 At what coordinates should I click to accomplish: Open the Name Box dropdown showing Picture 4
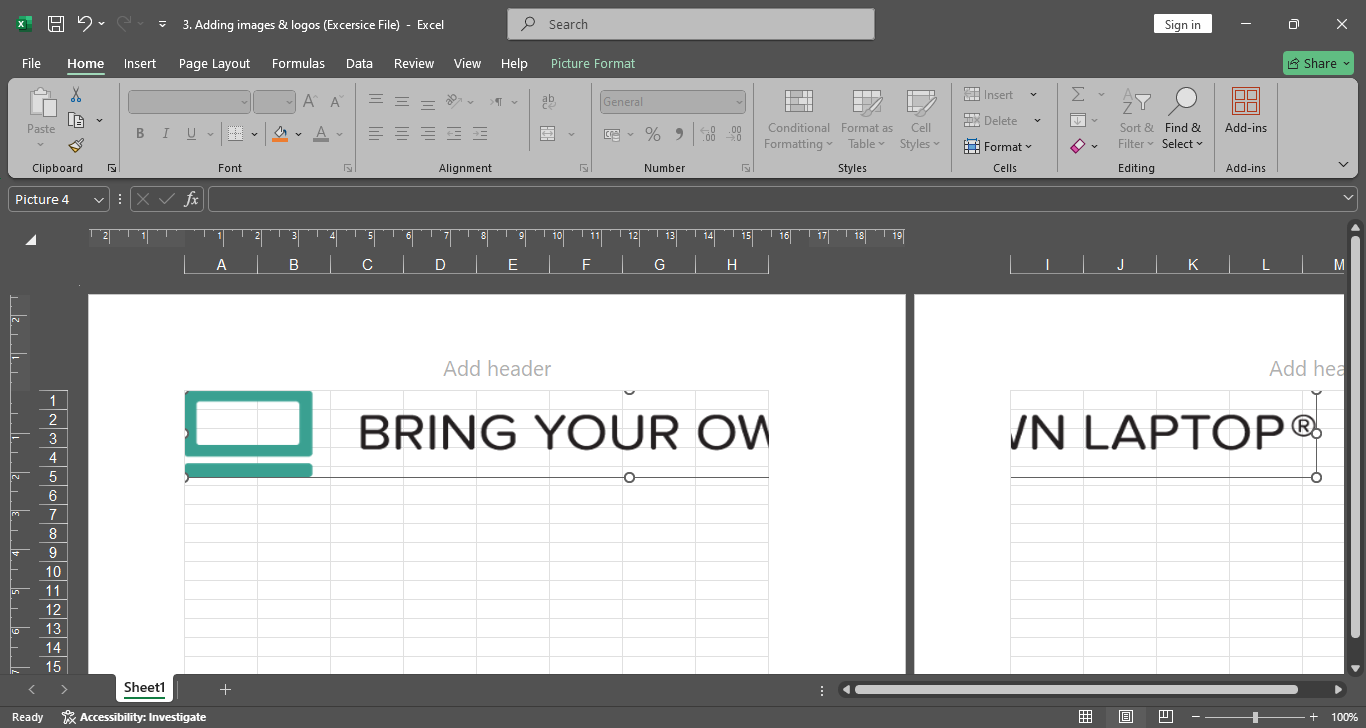pos(99,200)
